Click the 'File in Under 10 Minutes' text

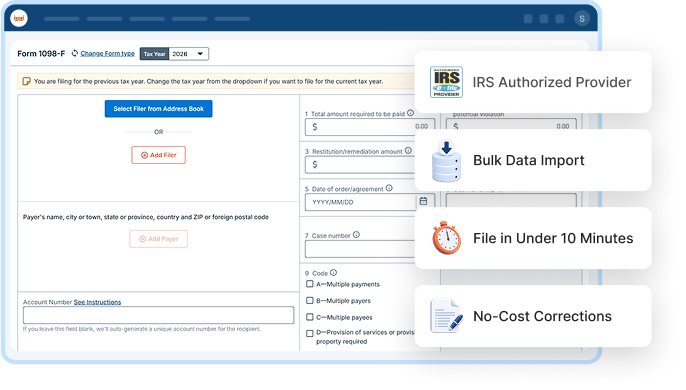(553, 238)
